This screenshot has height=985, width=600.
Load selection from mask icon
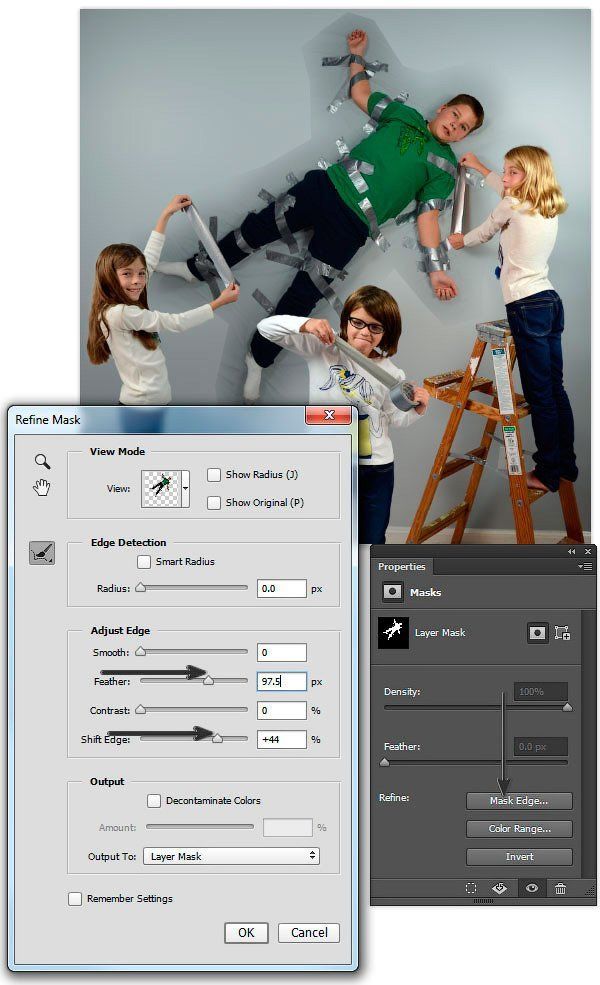[471, 888]
